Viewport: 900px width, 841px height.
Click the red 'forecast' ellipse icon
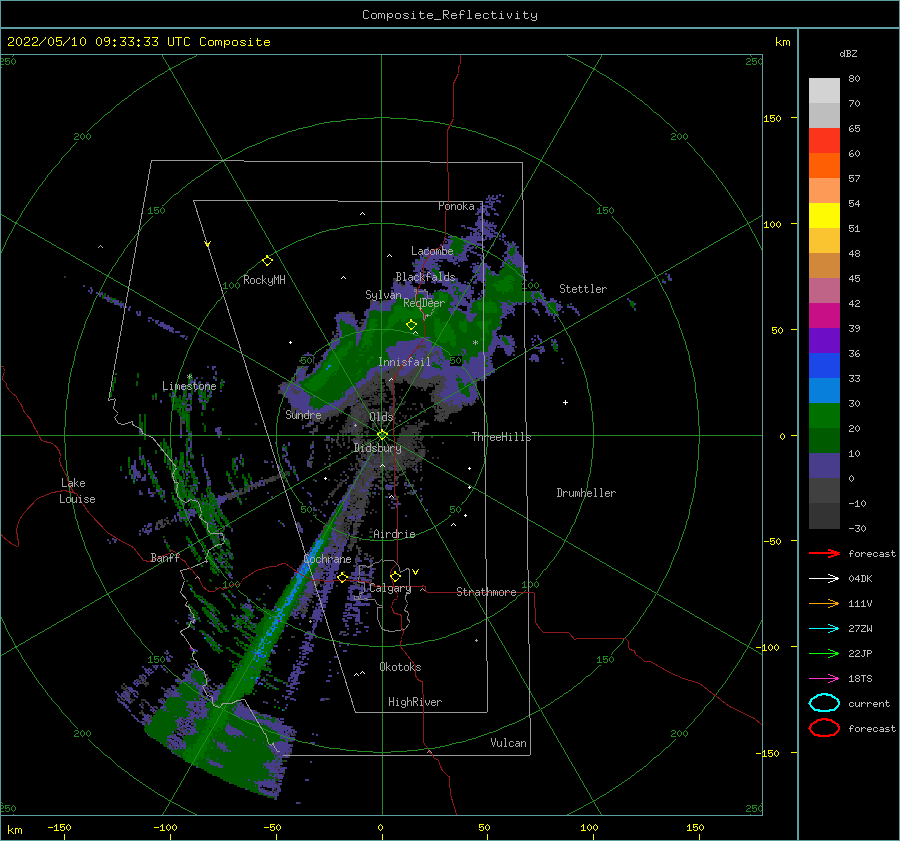(x=824, y=728)
